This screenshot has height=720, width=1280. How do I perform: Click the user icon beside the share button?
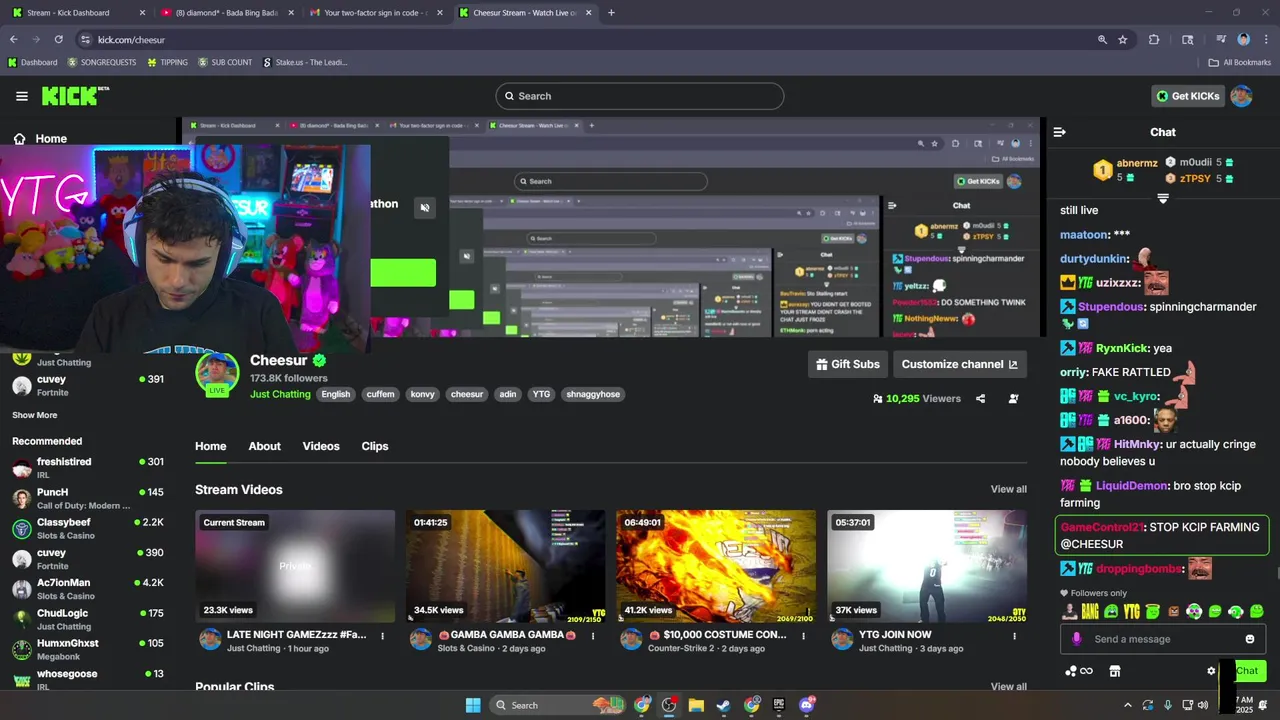pos(1013,398)
